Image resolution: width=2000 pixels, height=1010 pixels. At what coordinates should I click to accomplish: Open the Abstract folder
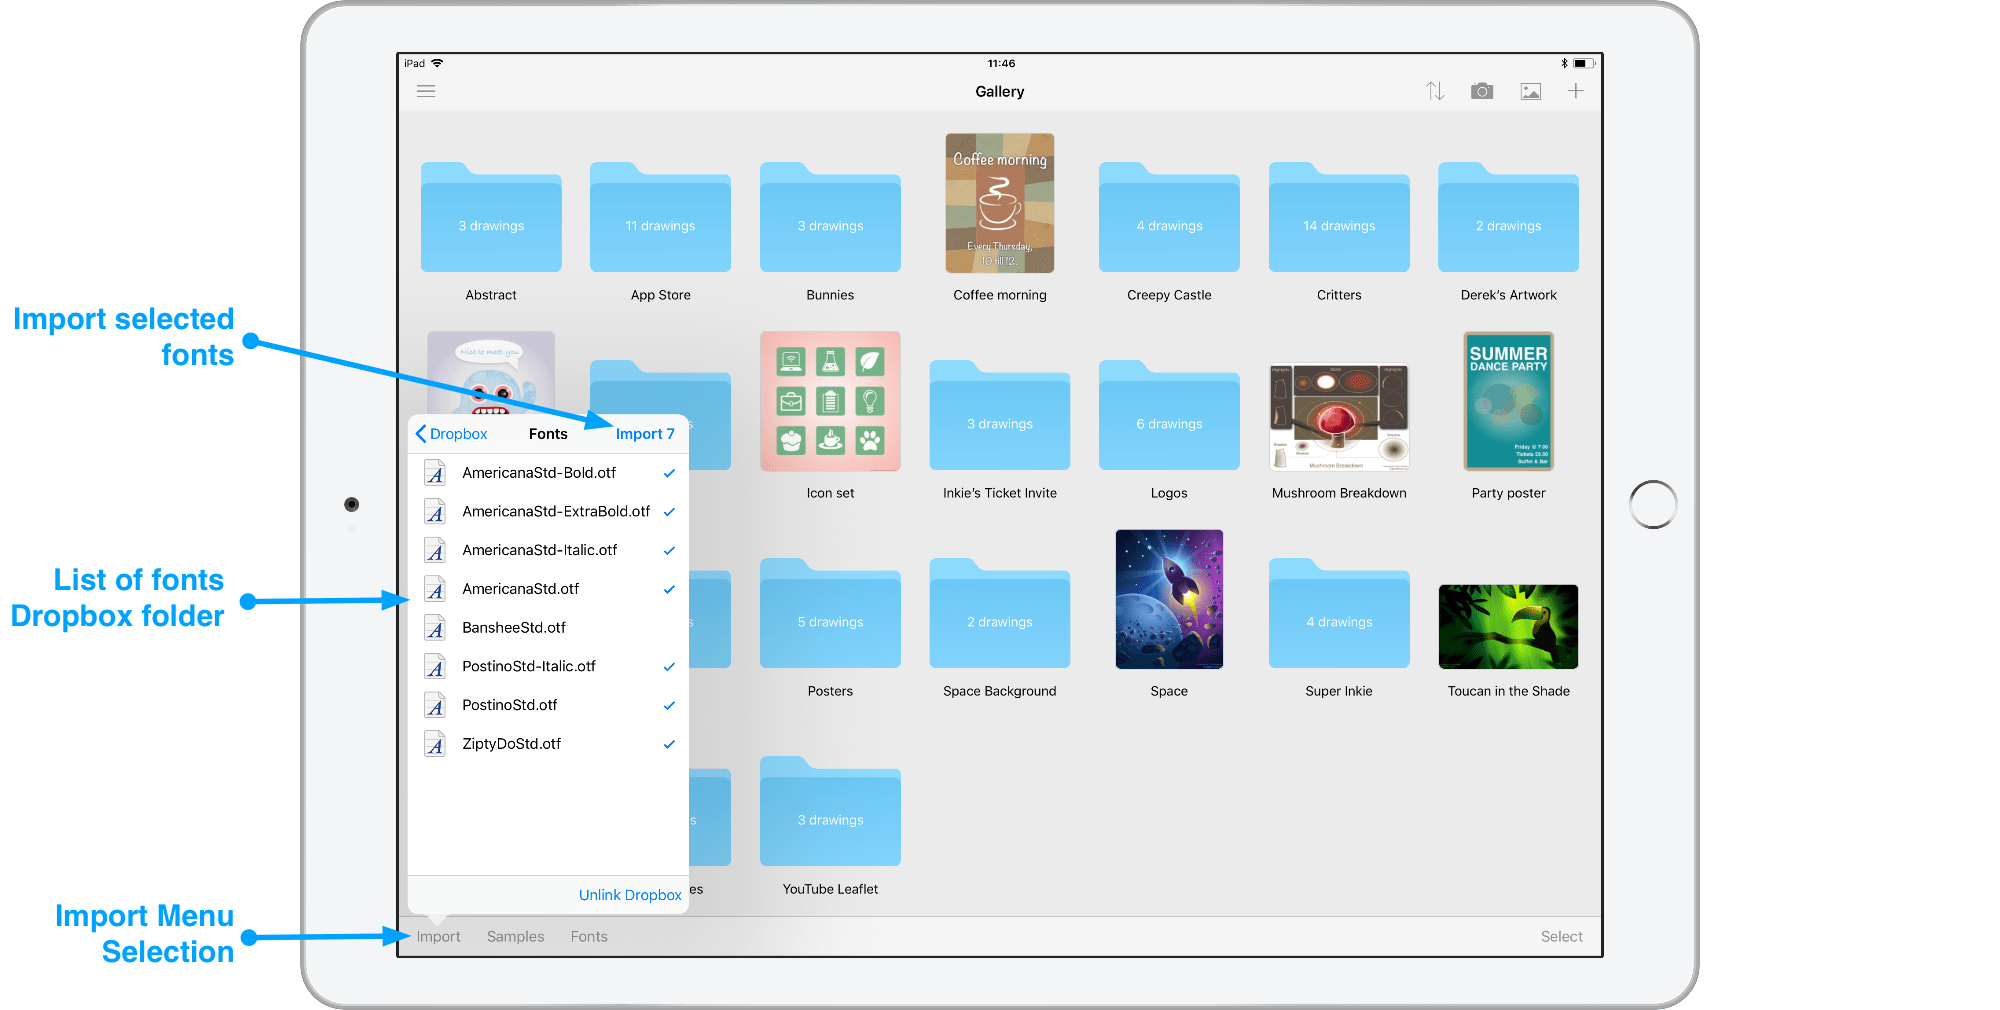(491, 217)
